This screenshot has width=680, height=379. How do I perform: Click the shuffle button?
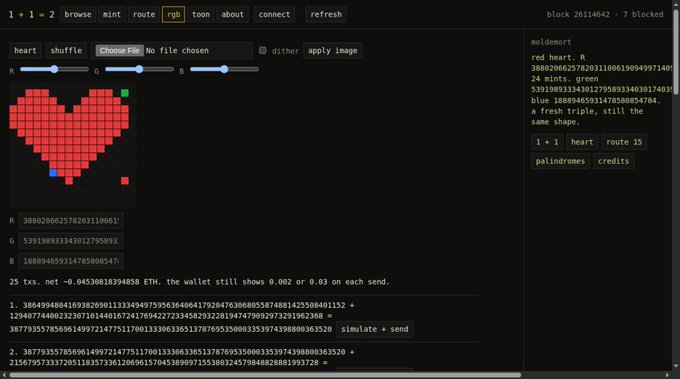tap(66, 50)
